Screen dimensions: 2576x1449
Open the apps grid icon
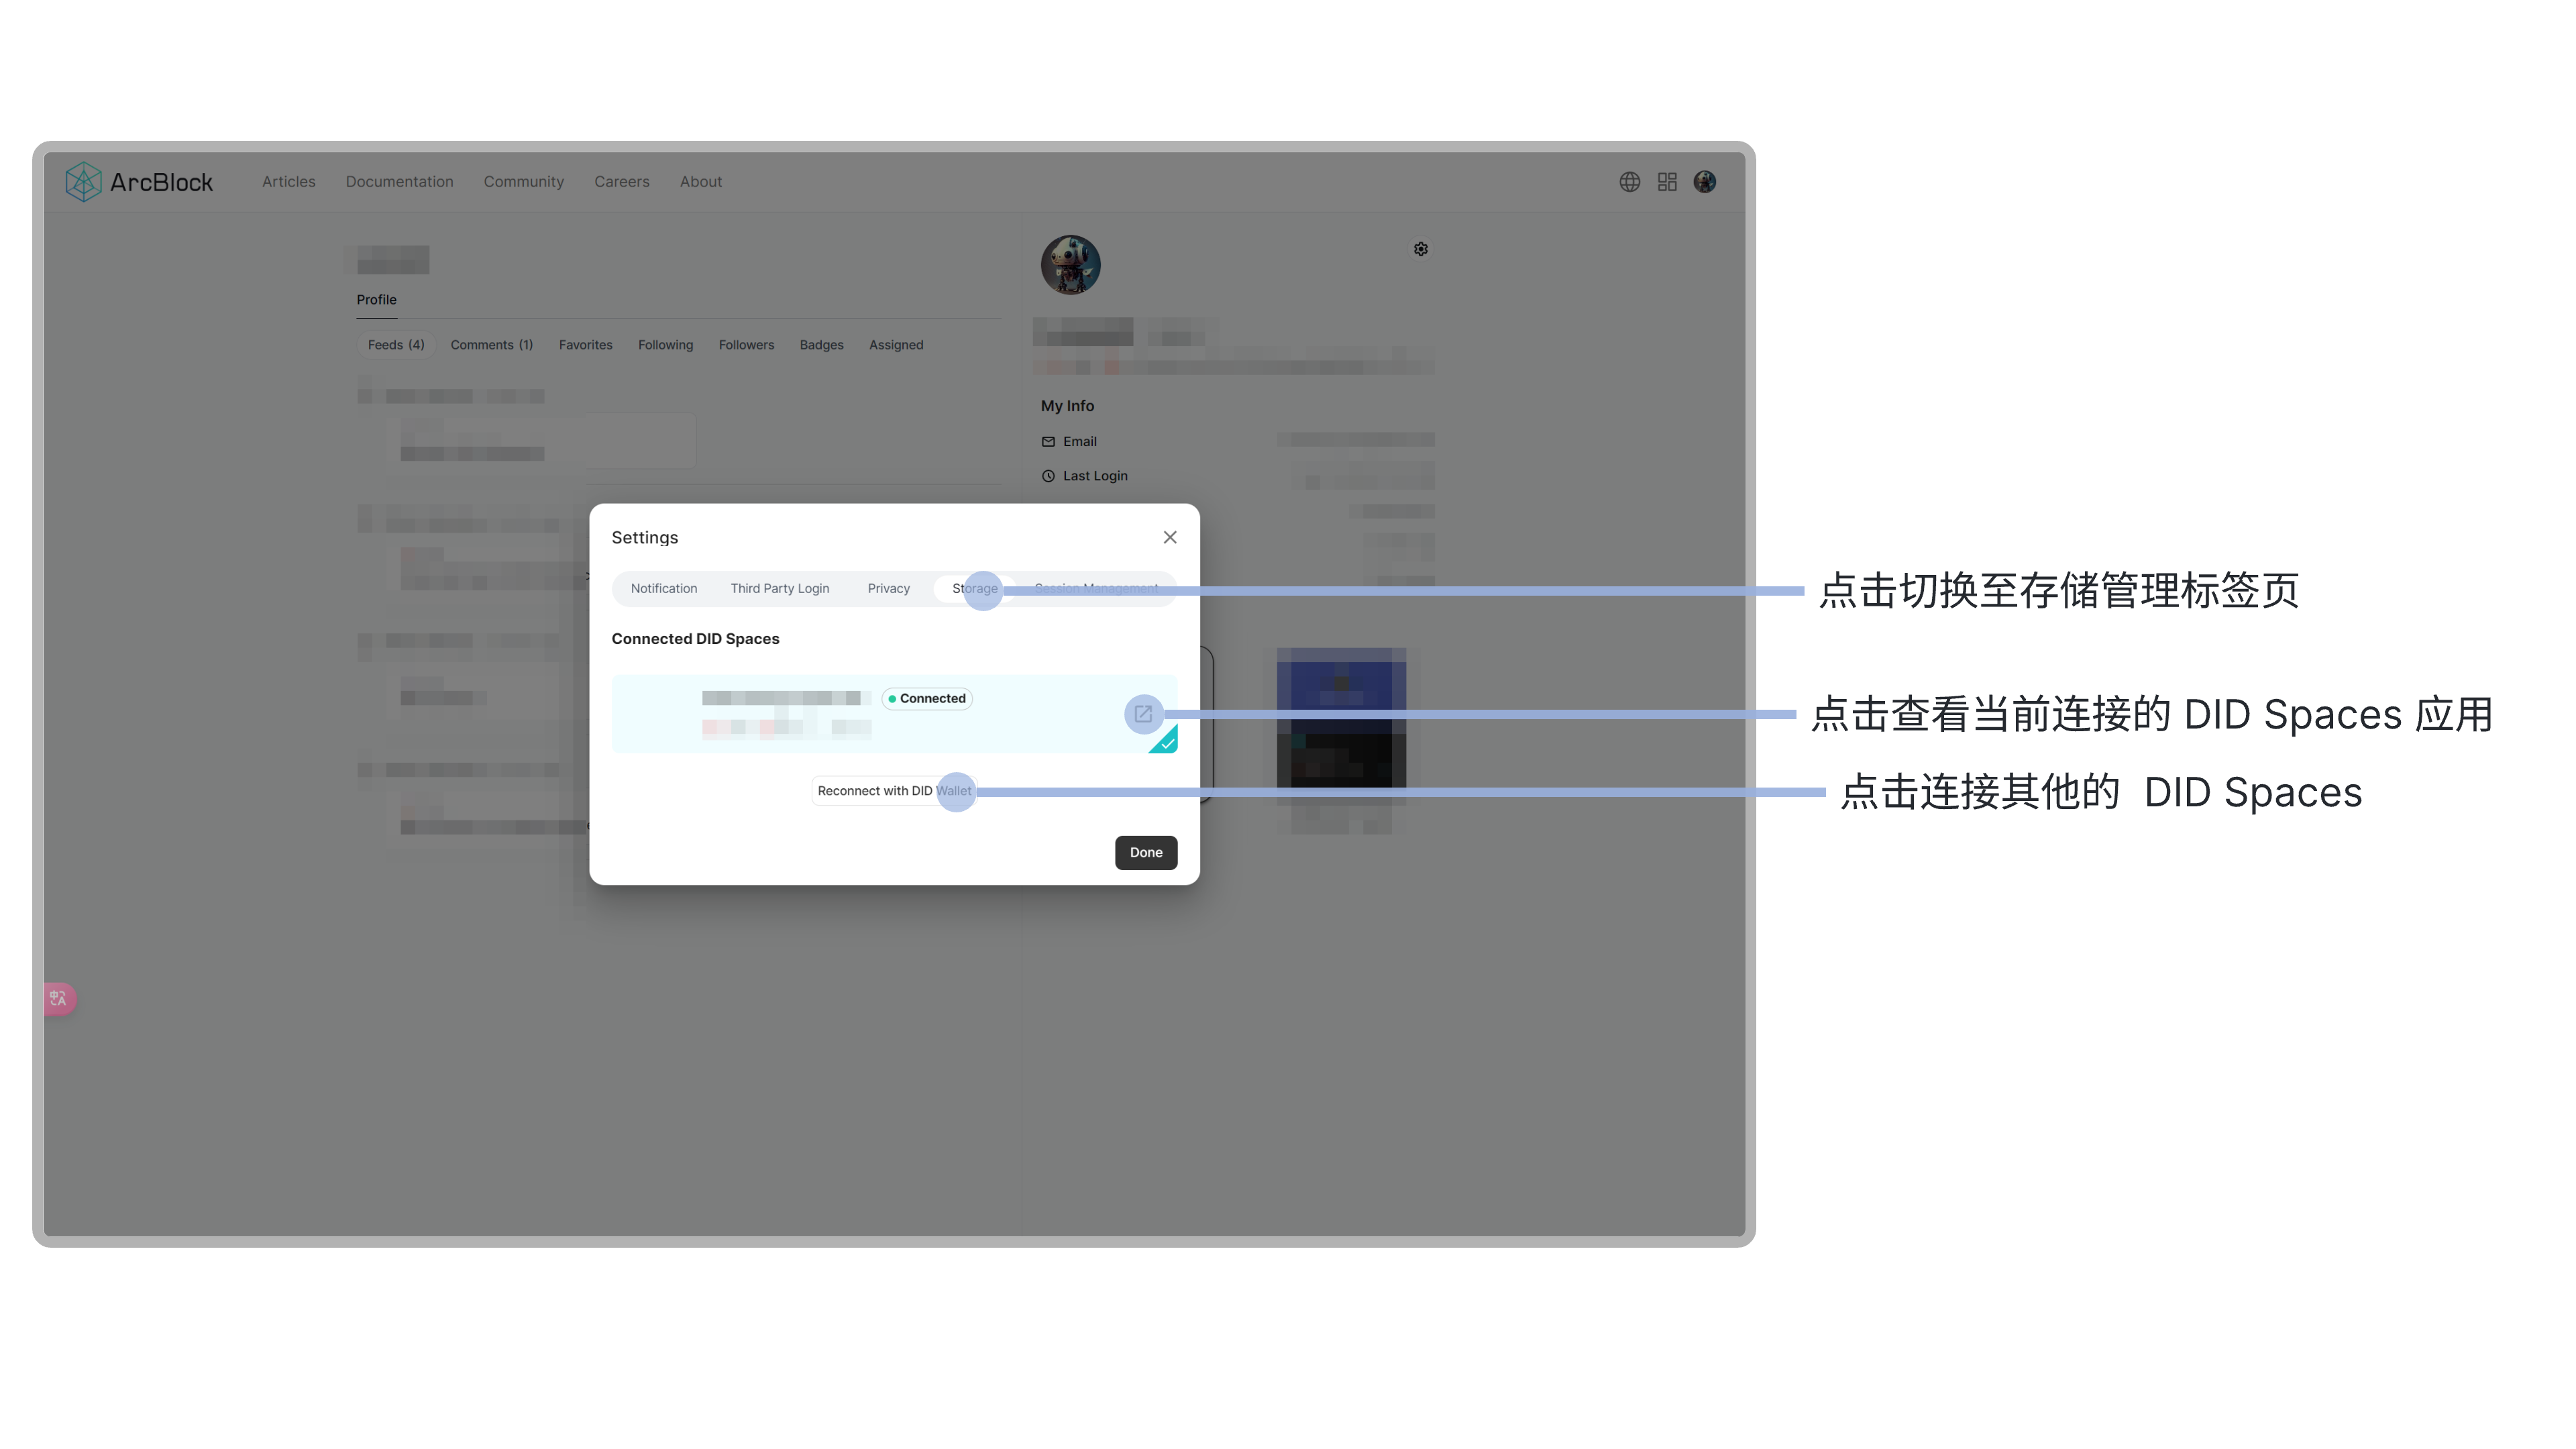[1667, 182]
